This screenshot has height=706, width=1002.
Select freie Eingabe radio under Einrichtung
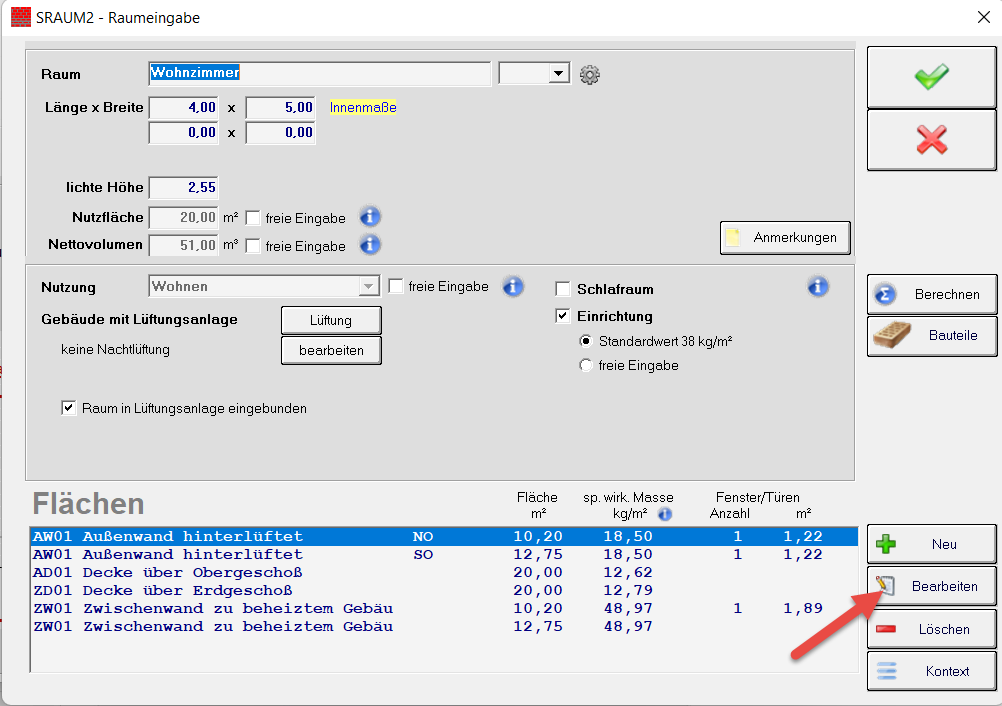[x=585, y=365]
